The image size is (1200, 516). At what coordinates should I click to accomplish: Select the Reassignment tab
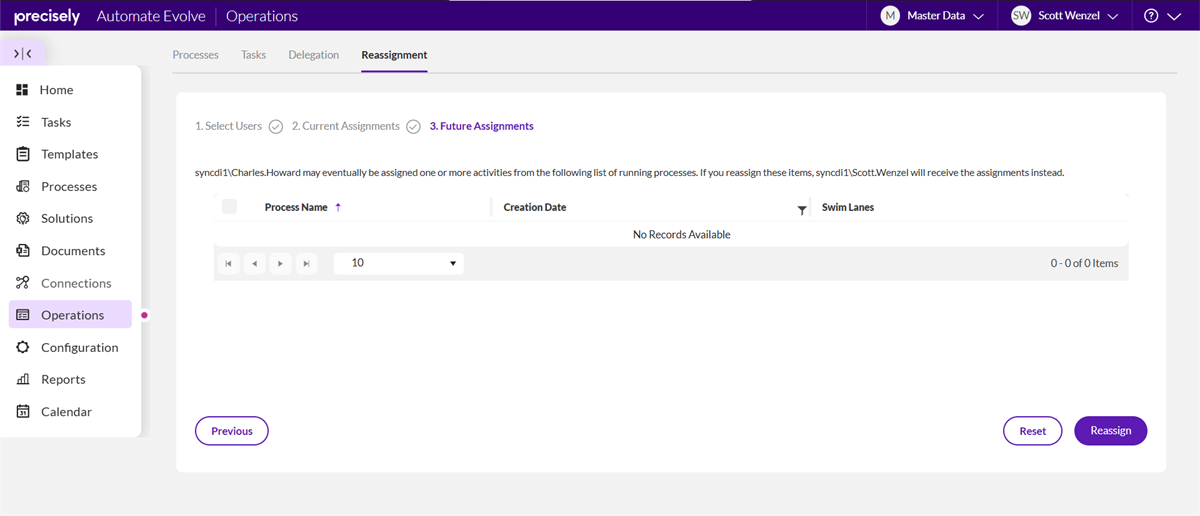(394, 55)
